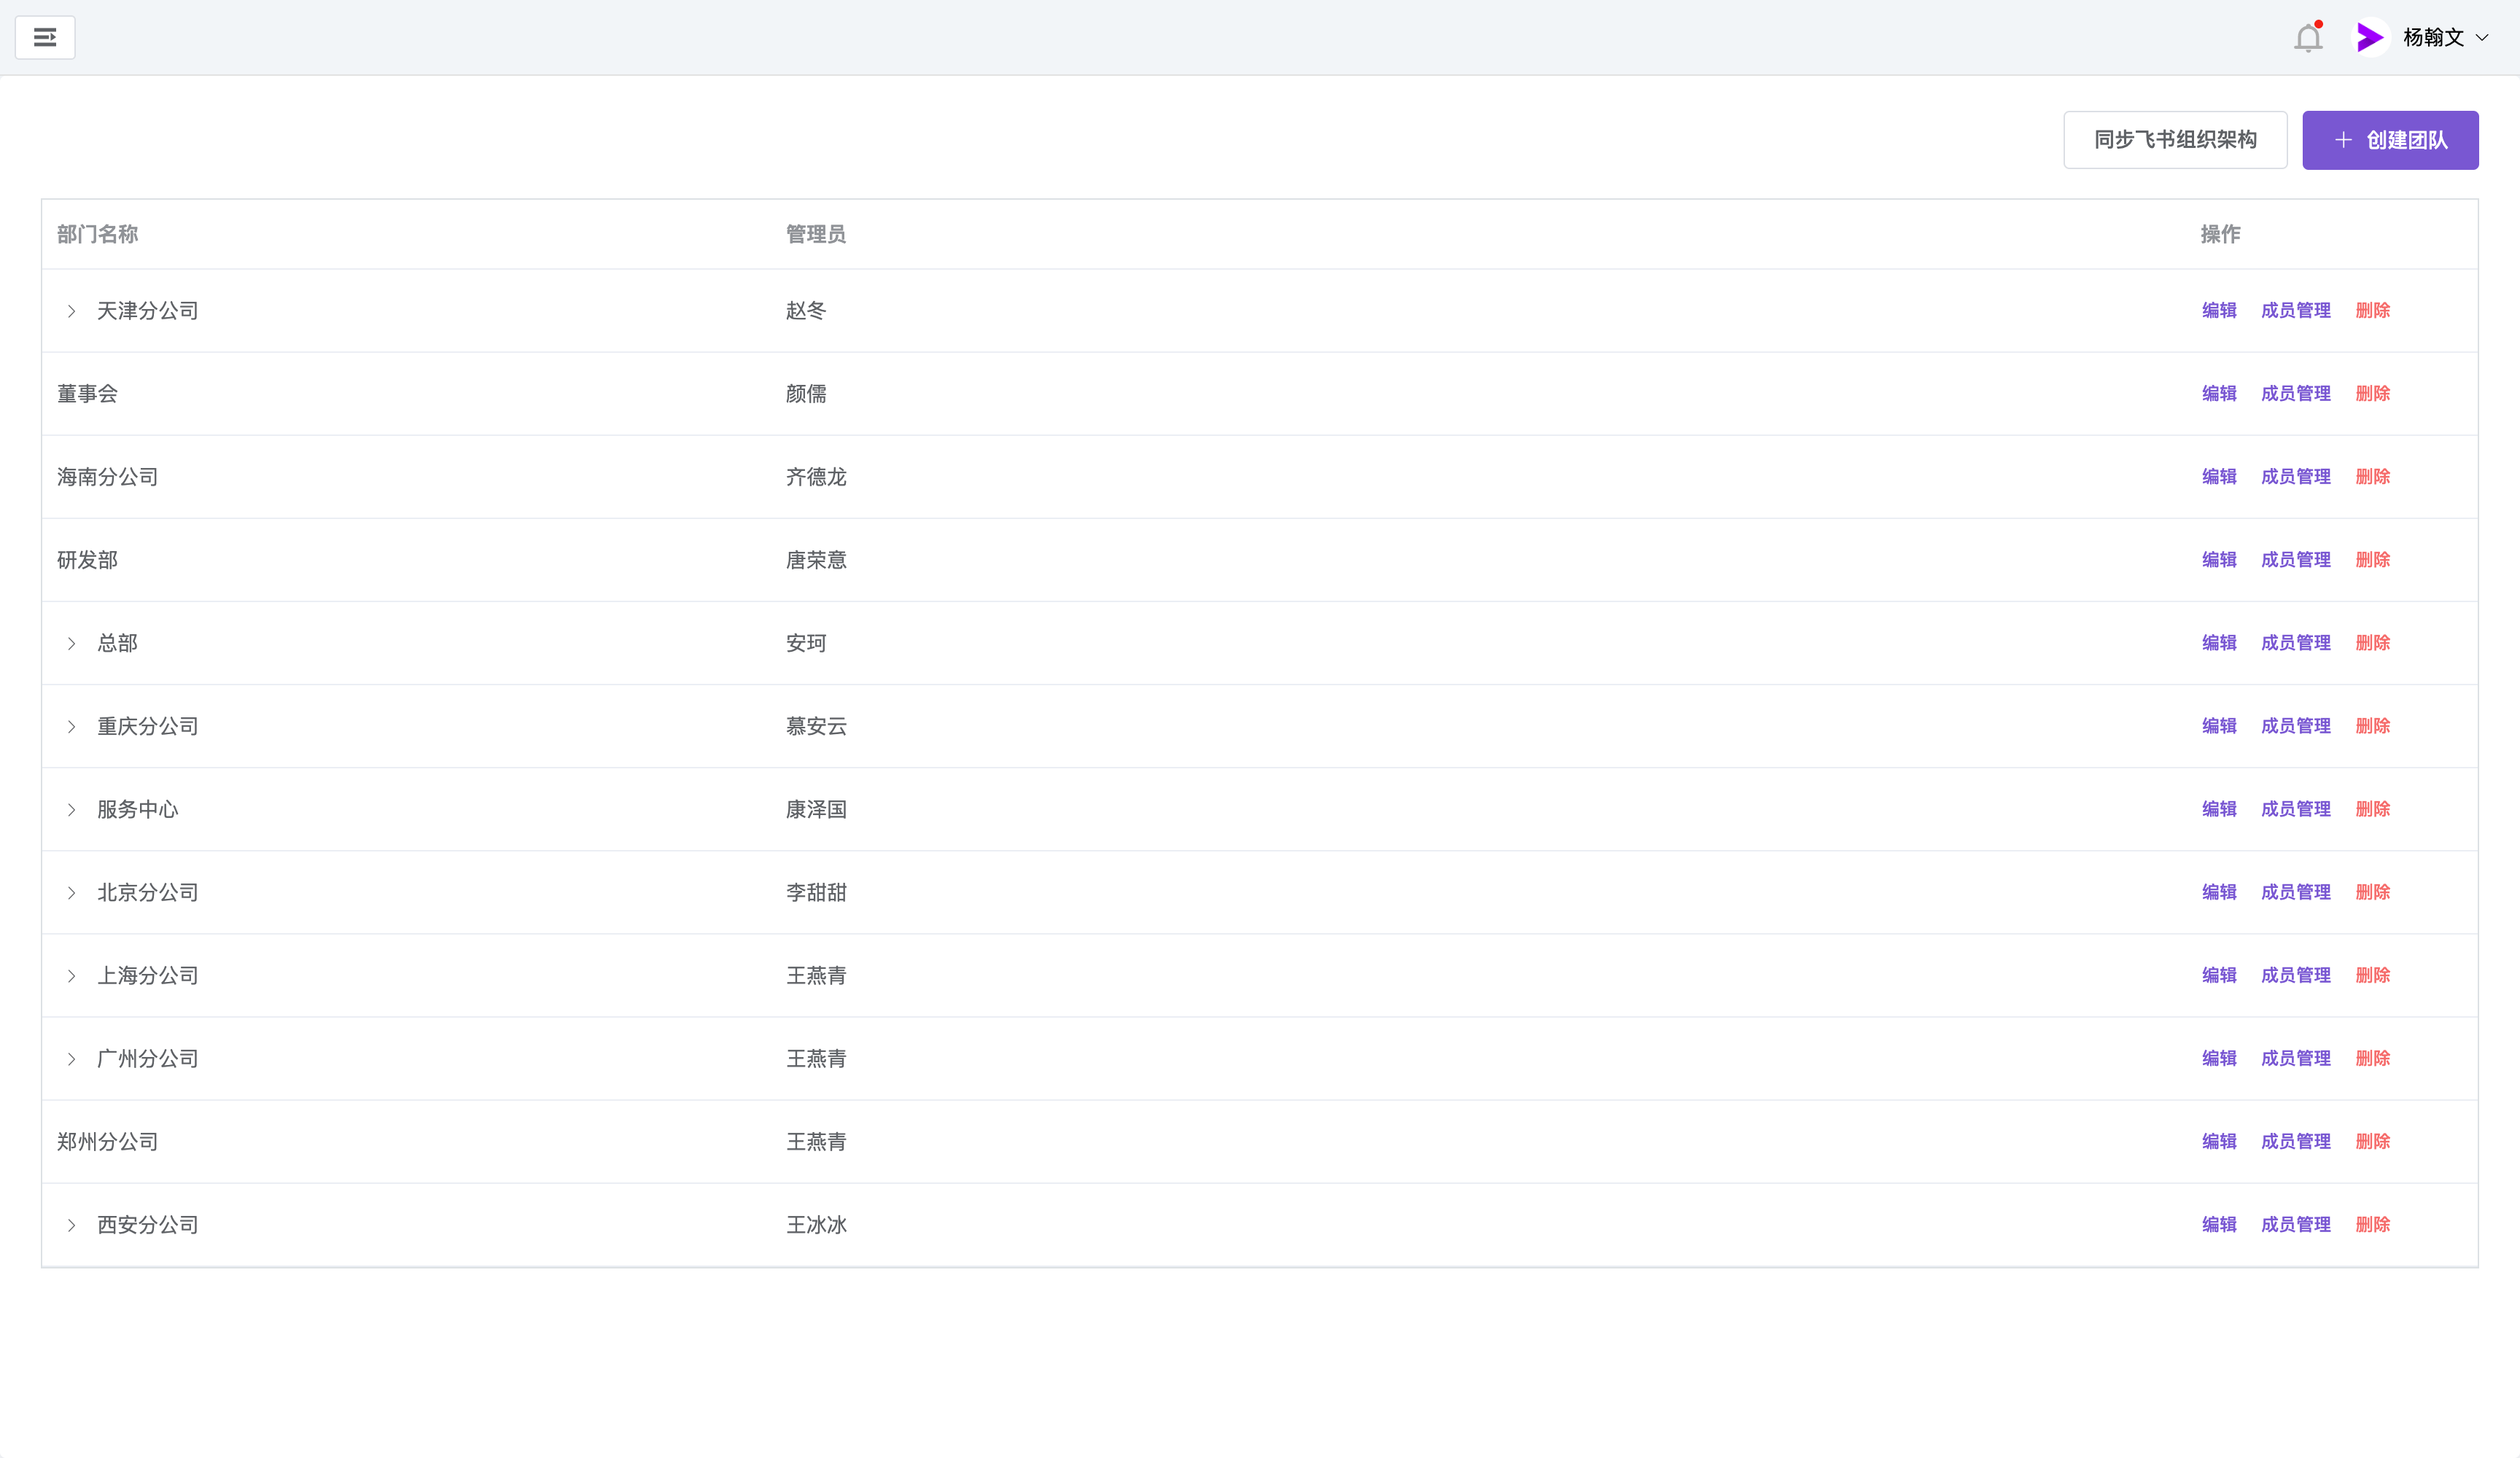Open 成员管理 for 上海分公司
Image resolution: width=2520 pixels, height=1458 pixels.
(2295, 974)
